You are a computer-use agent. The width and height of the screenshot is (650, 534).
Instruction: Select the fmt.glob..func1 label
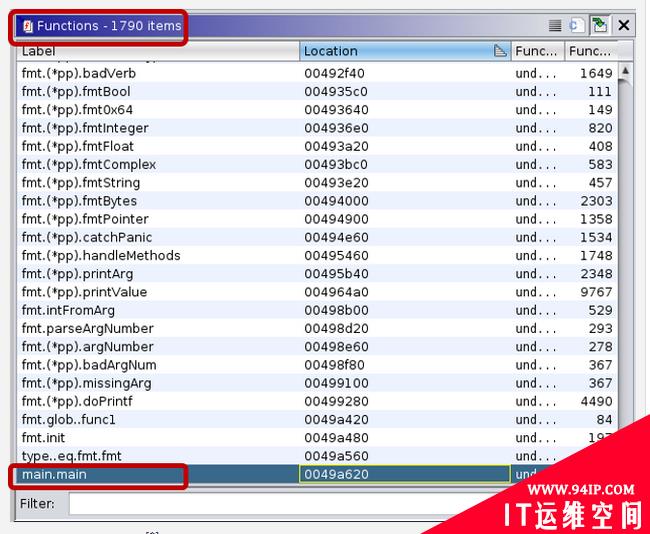coord(68,420)
